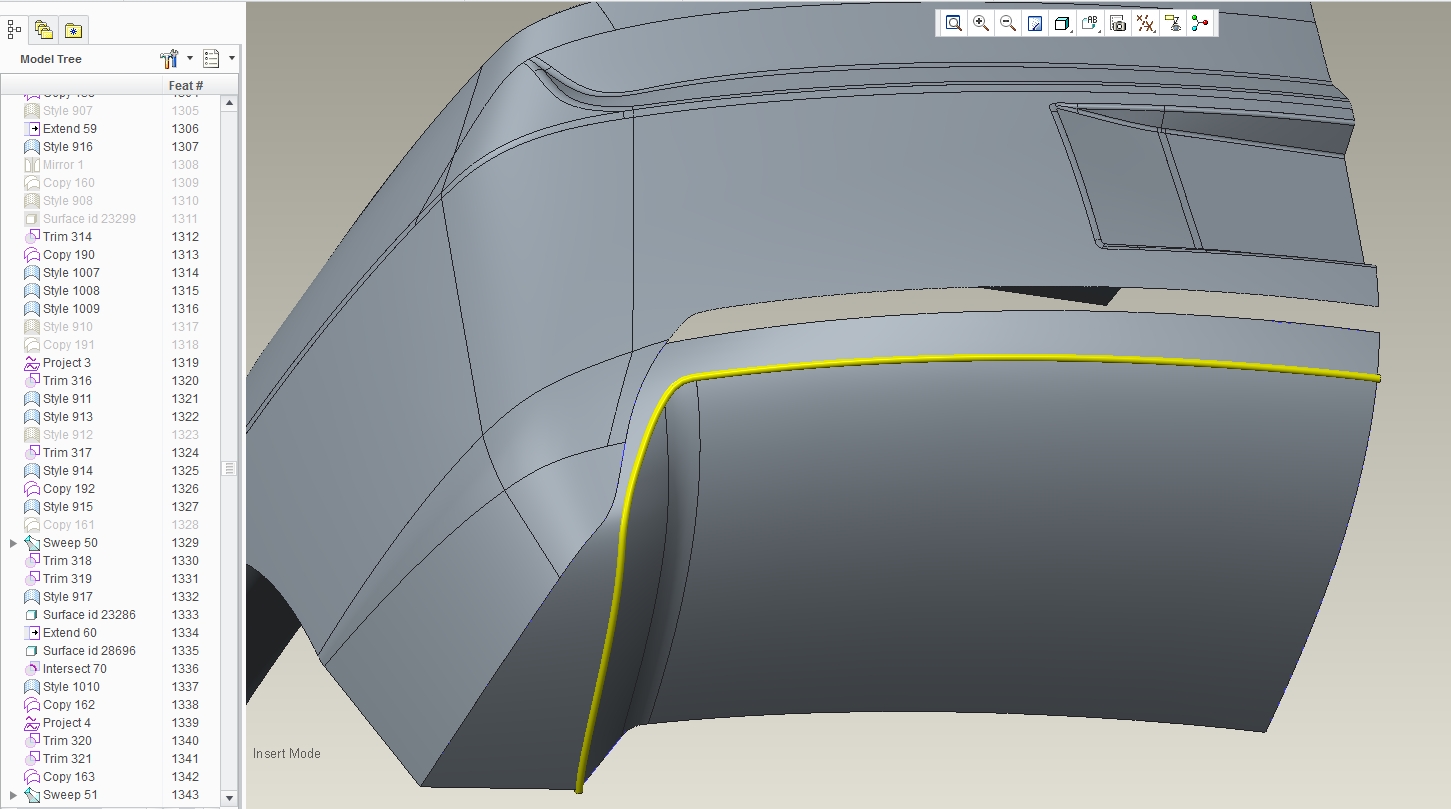Select the Zoom In tool

(x=981, y=23)
